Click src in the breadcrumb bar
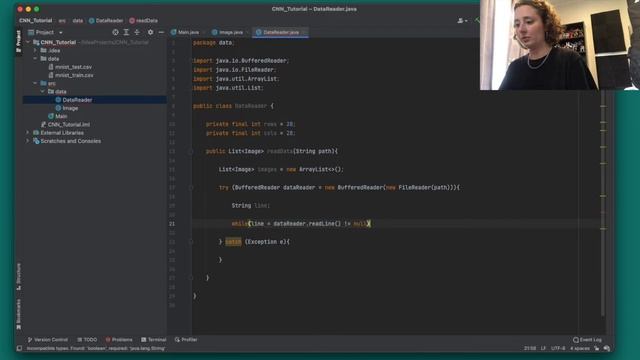Screen dimensions: 640x360 click(x=62, y=20)
